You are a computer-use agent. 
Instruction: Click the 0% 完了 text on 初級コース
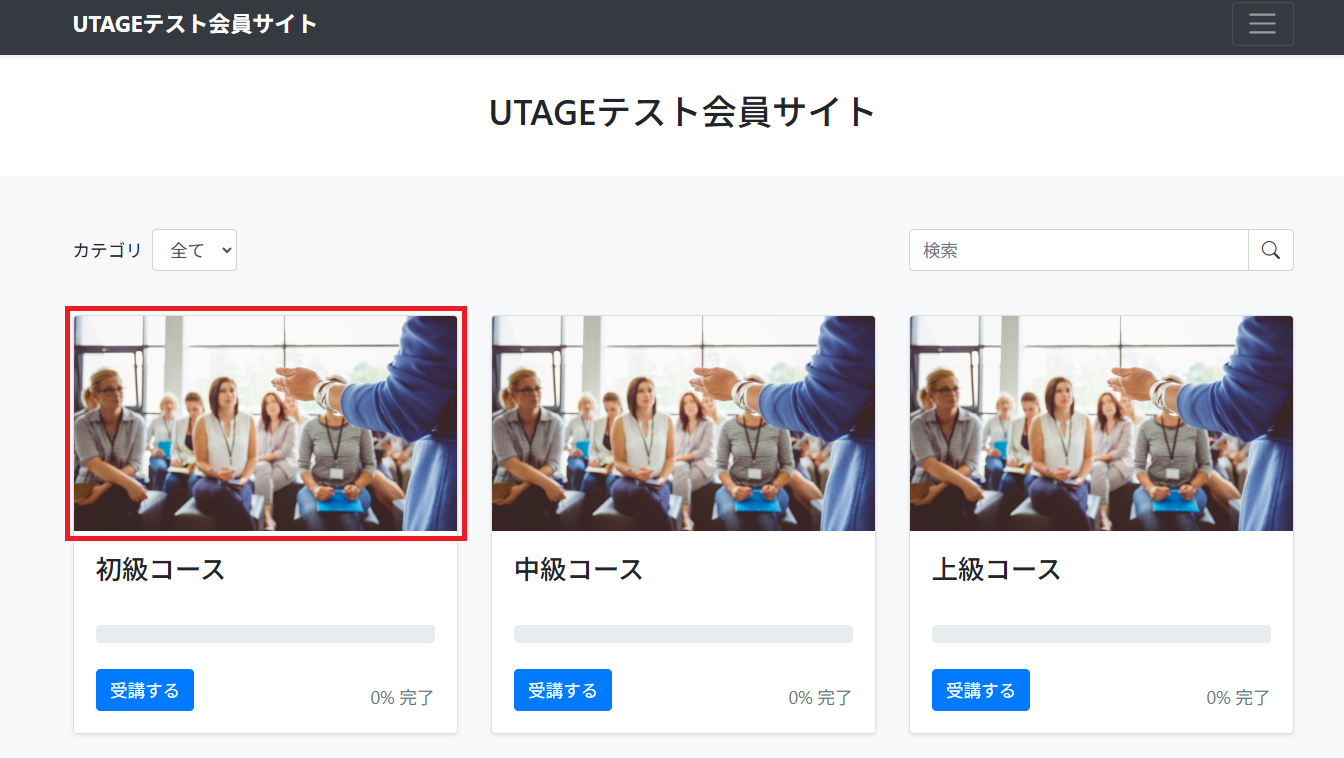click(x=402, y=698)
